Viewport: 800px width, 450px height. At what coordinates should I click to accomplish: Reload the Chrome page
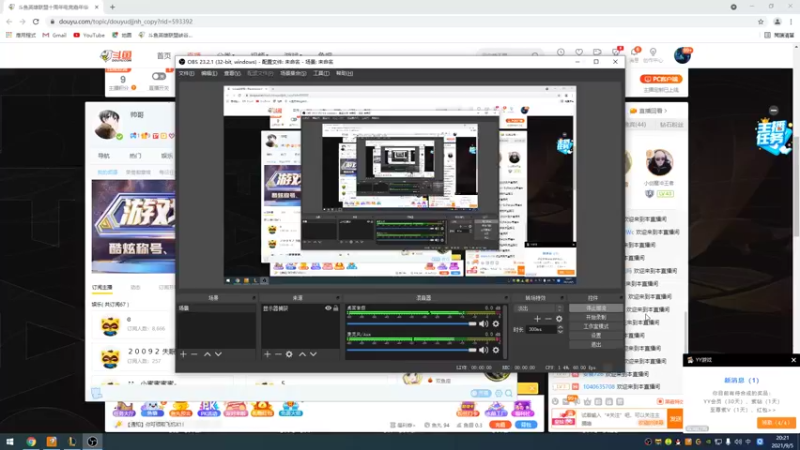pos(36,21)
